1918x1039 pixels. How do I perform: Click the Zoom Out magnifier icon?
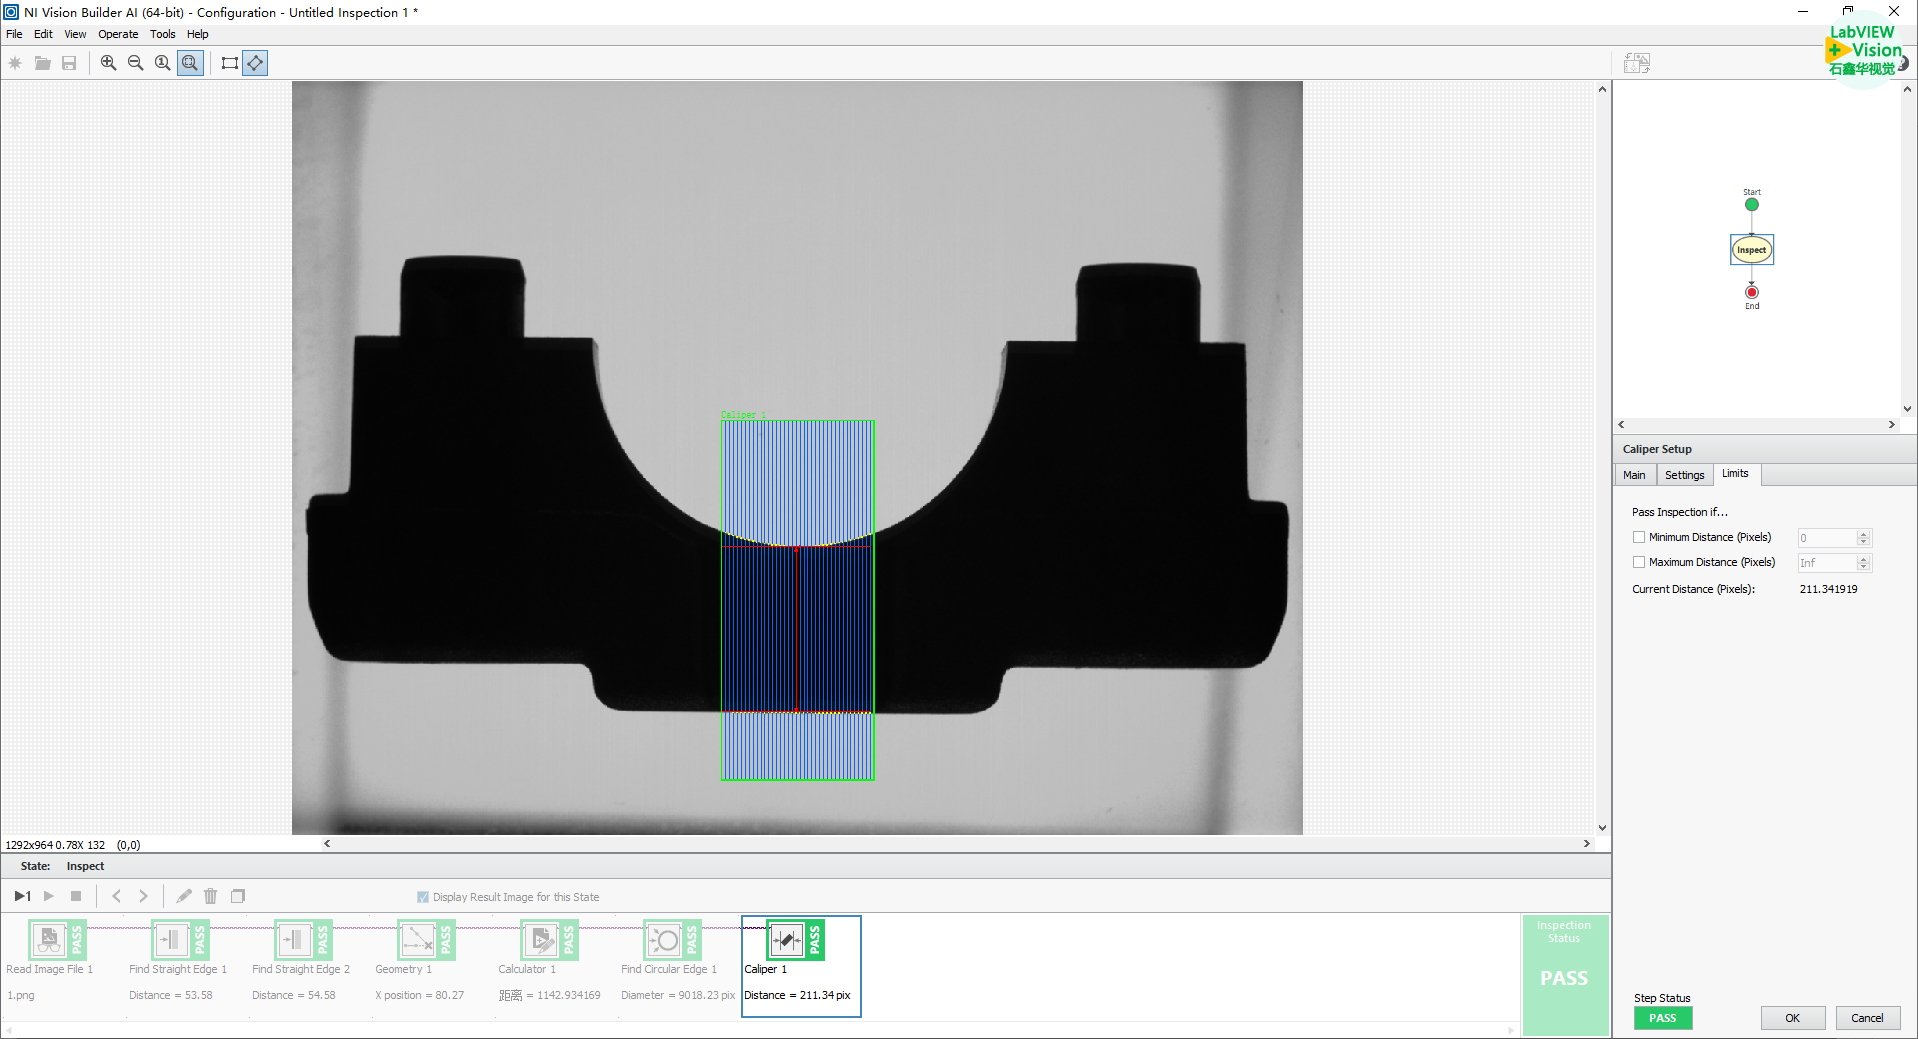[135, 63]
